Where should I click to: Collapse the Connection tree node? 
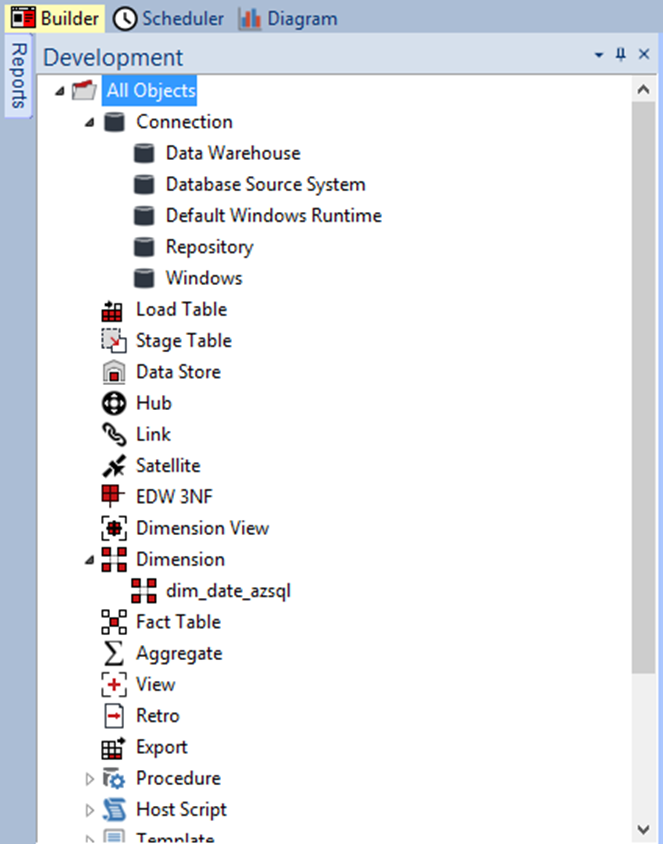point(89,123)
